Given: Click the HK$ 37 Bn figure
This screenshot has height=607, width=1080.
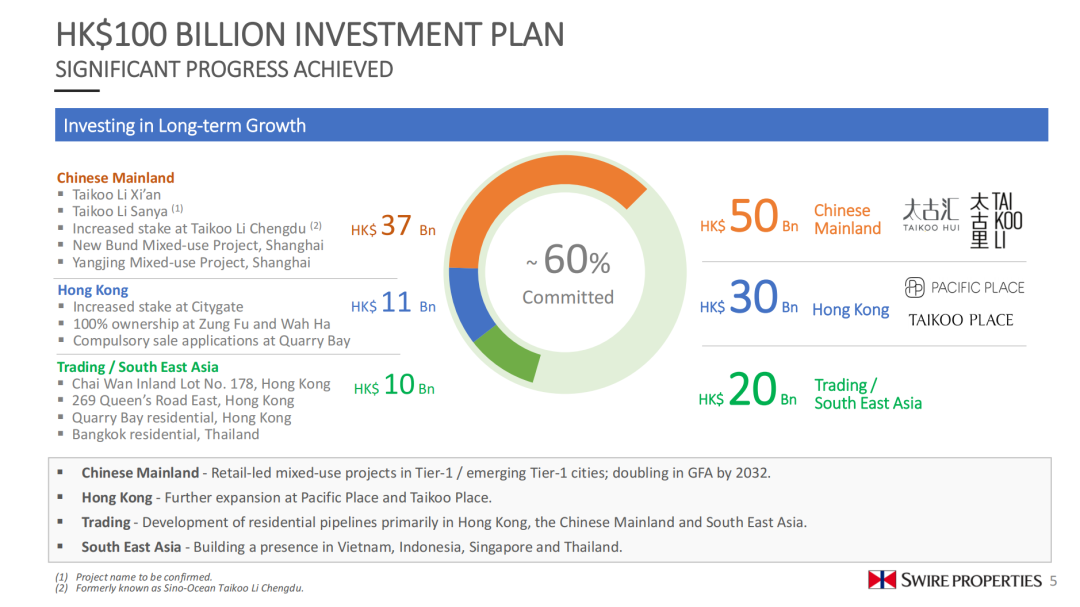Looking at the screenshot, I should click(x=393, y=228).
